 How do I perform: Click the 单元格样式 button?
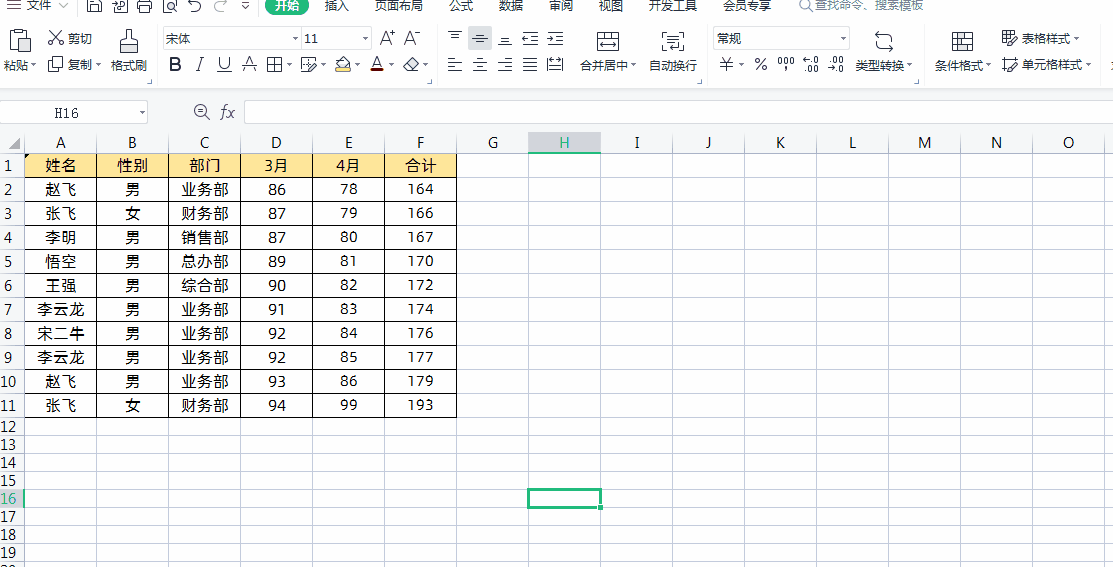1046,65
